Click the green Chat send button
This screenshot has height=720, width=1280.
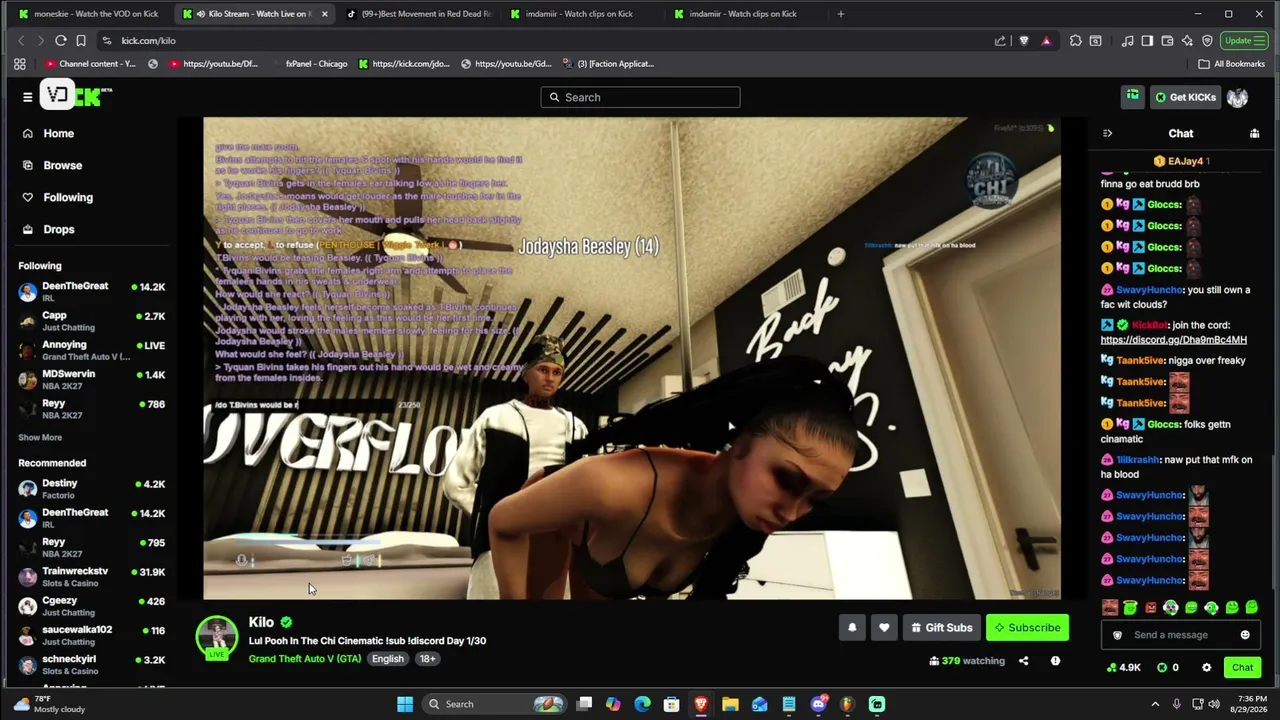1242,668
